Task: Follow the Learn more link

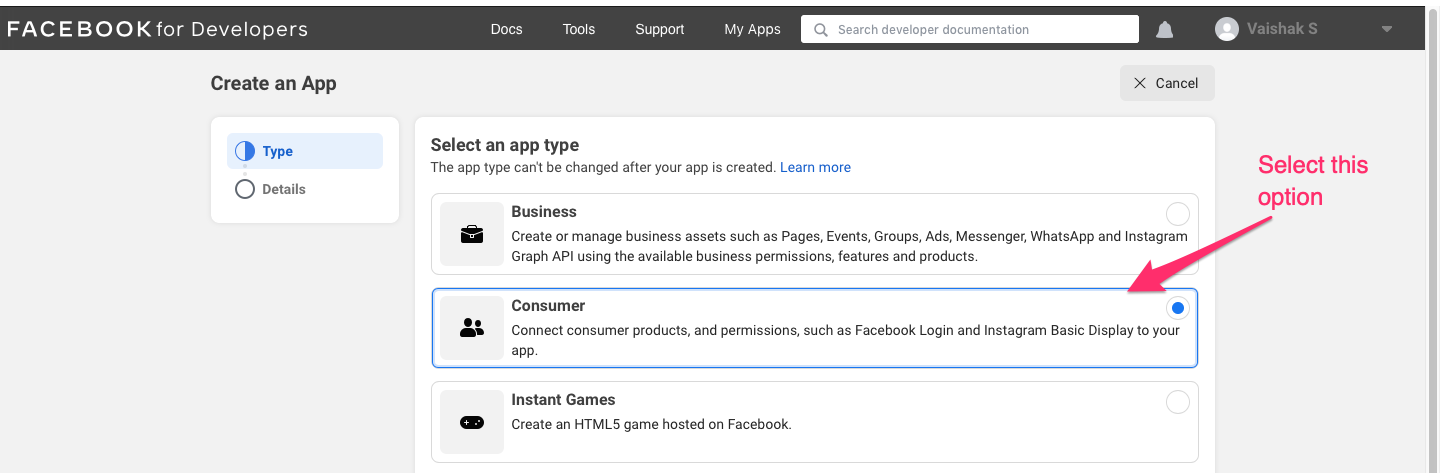Action: point(815,167)
